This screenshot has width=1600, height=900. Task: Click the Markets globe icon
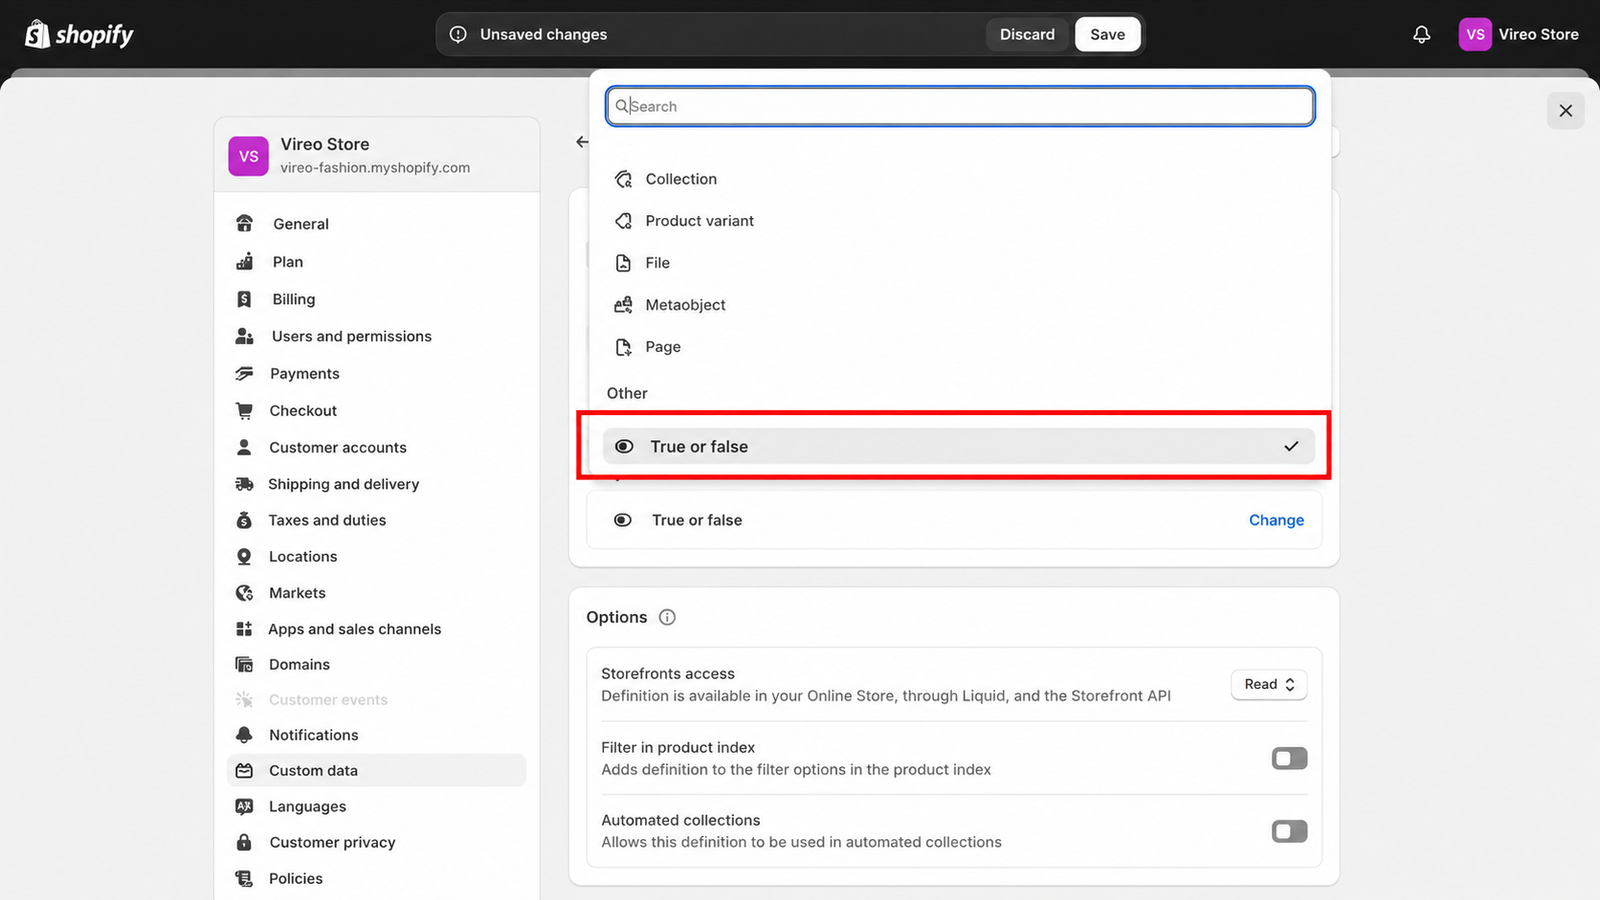(244, 593)
